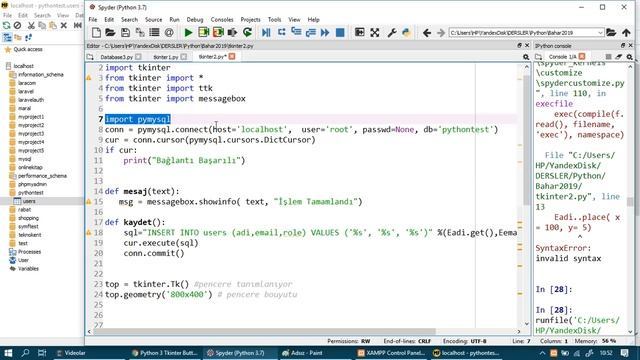Run current cell

point(203,33)
